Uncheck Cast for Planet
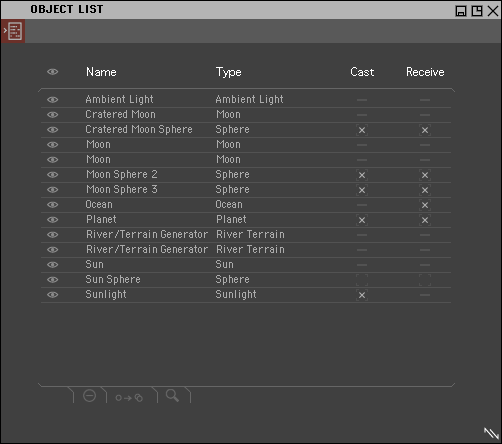This screenshot has height=444, width=502. click(362, 220)
